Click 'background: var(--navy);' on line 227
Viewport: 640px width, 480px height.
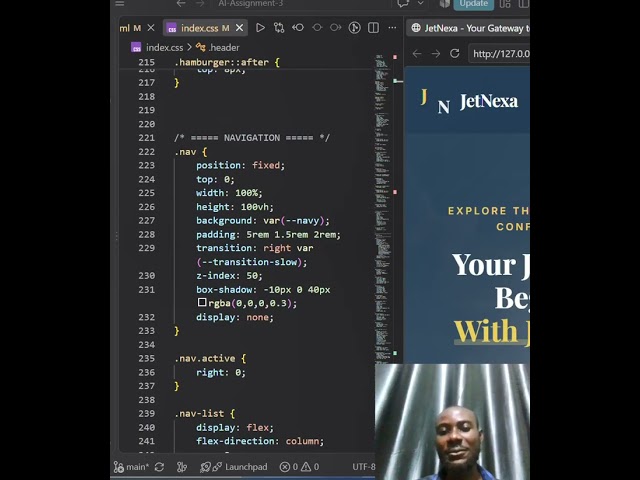coord(262,220)
